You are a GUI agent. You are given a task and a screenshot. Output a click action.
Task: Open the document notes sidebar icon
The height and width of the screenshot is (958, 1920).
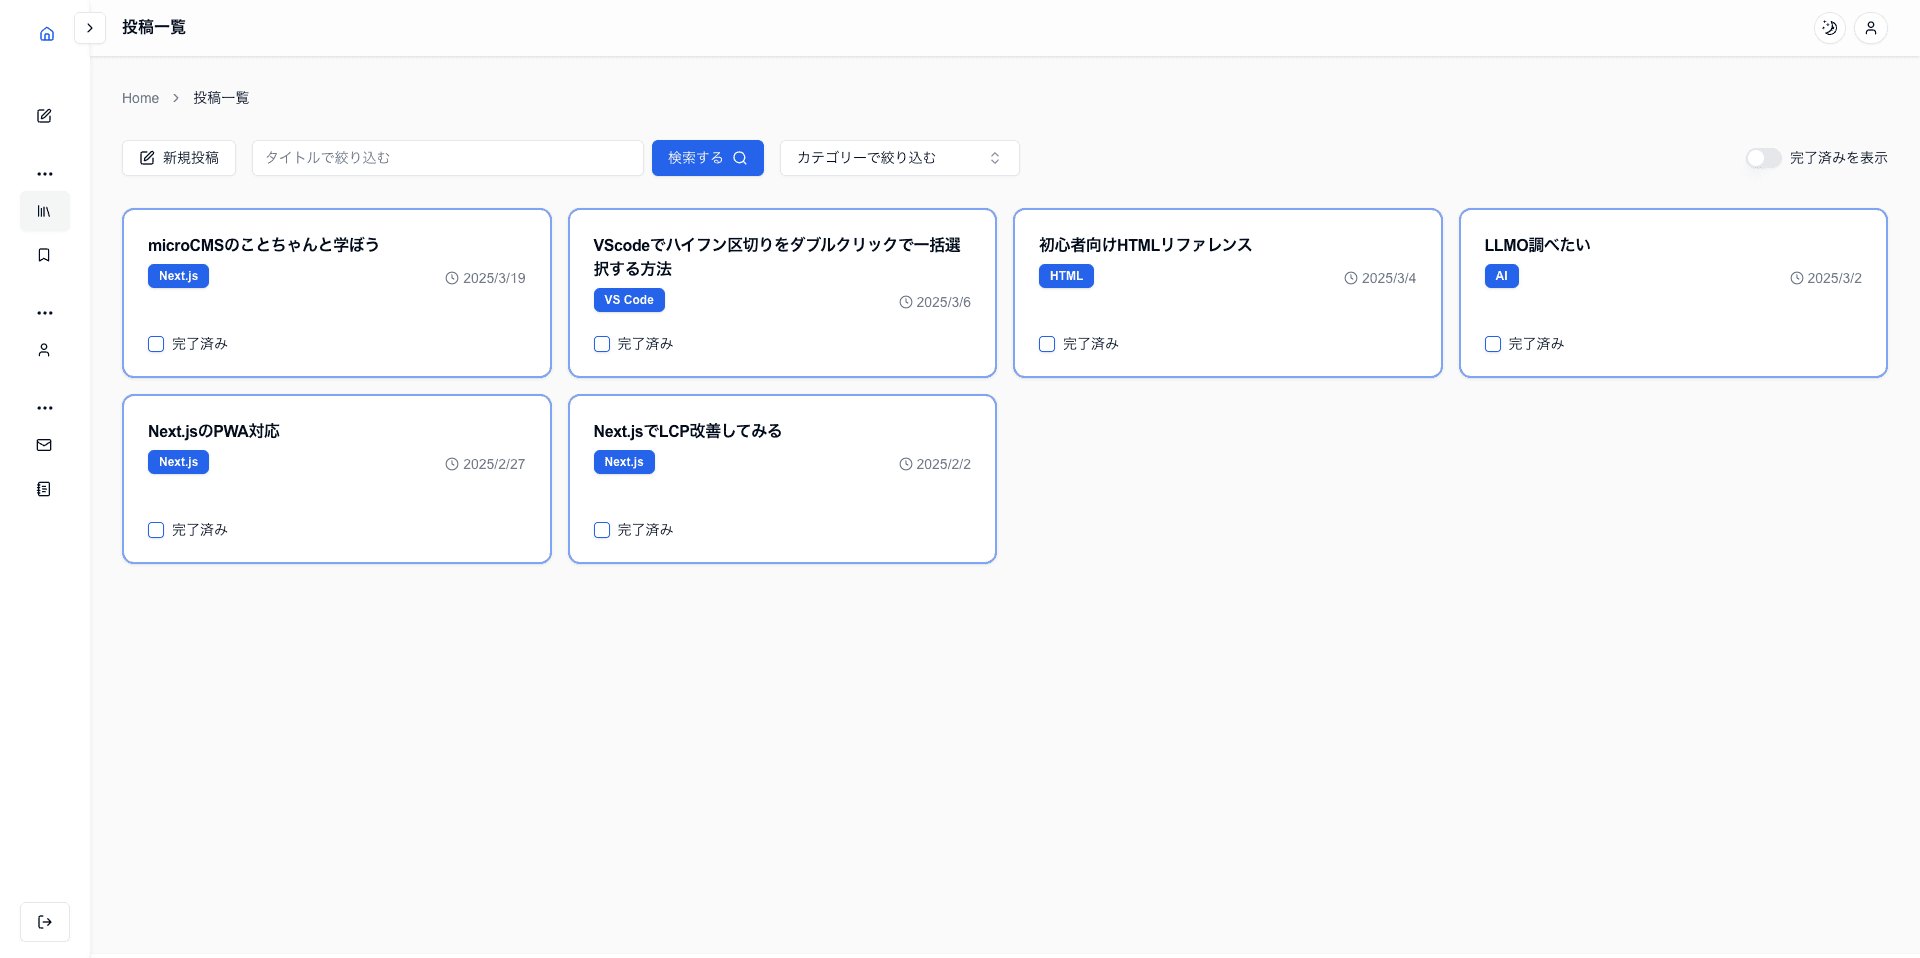[x=44, y=489]
